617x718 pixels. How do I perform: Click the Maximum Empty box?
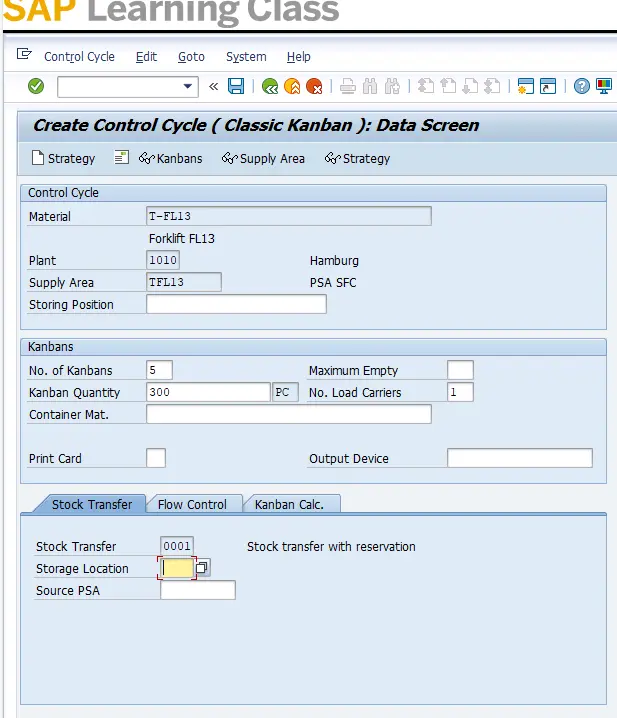[x=460, y=371]
